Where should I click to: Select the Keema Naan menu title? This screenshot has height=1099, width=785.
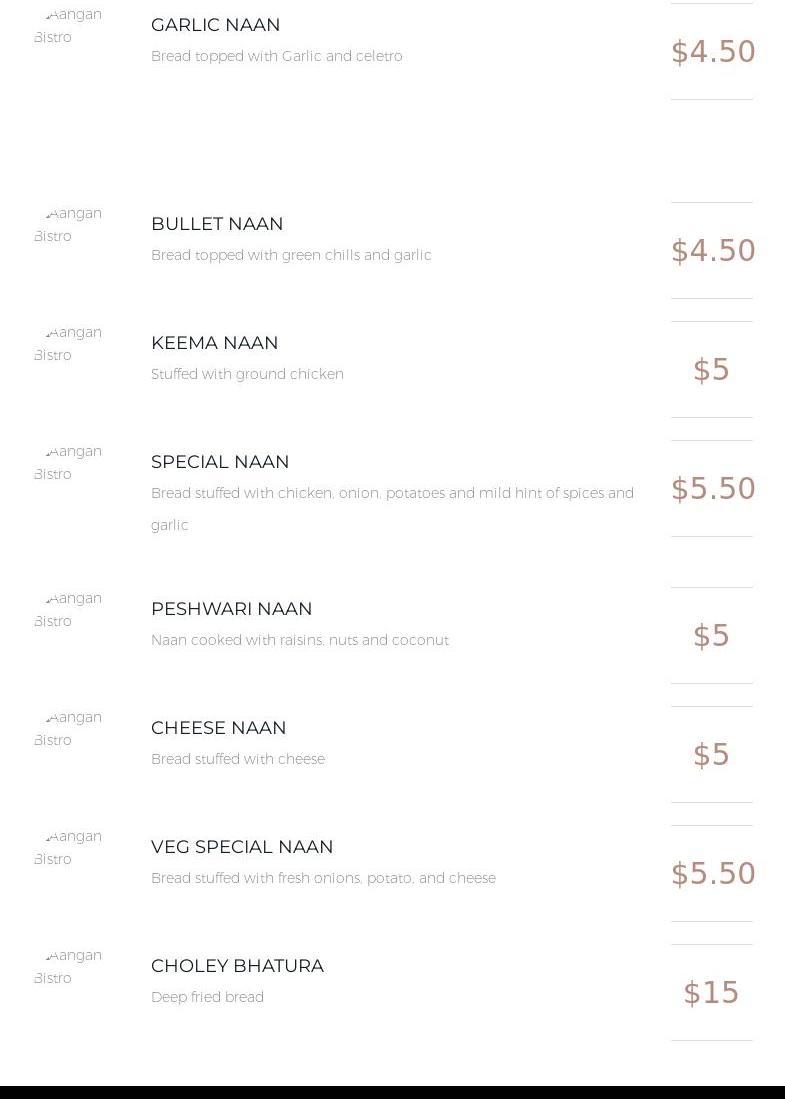click(x=215, y=343)
